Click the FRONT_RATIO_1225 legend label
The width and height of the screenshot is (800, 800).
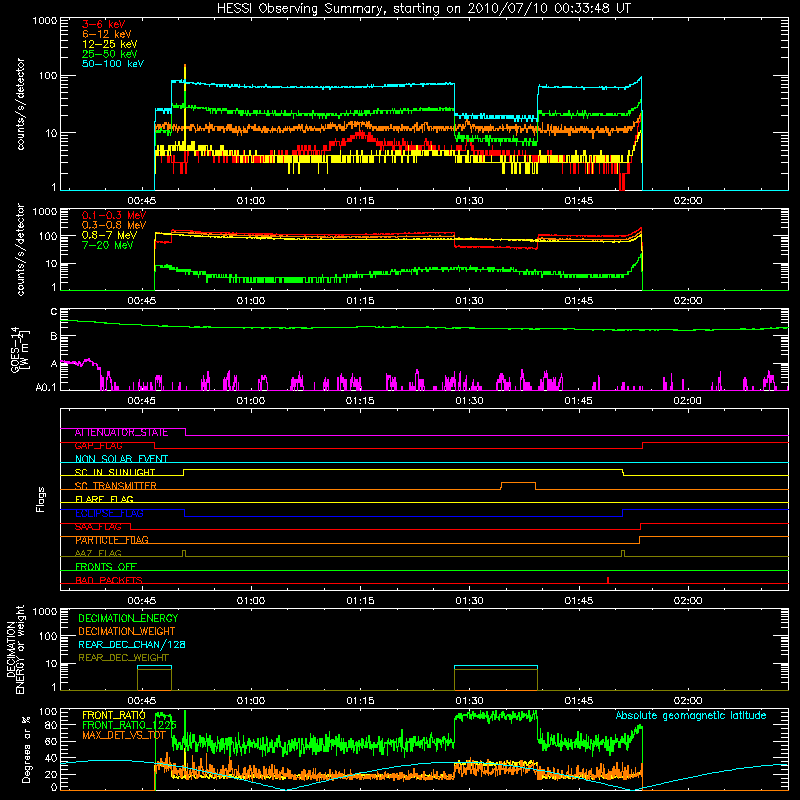(129, 725)
